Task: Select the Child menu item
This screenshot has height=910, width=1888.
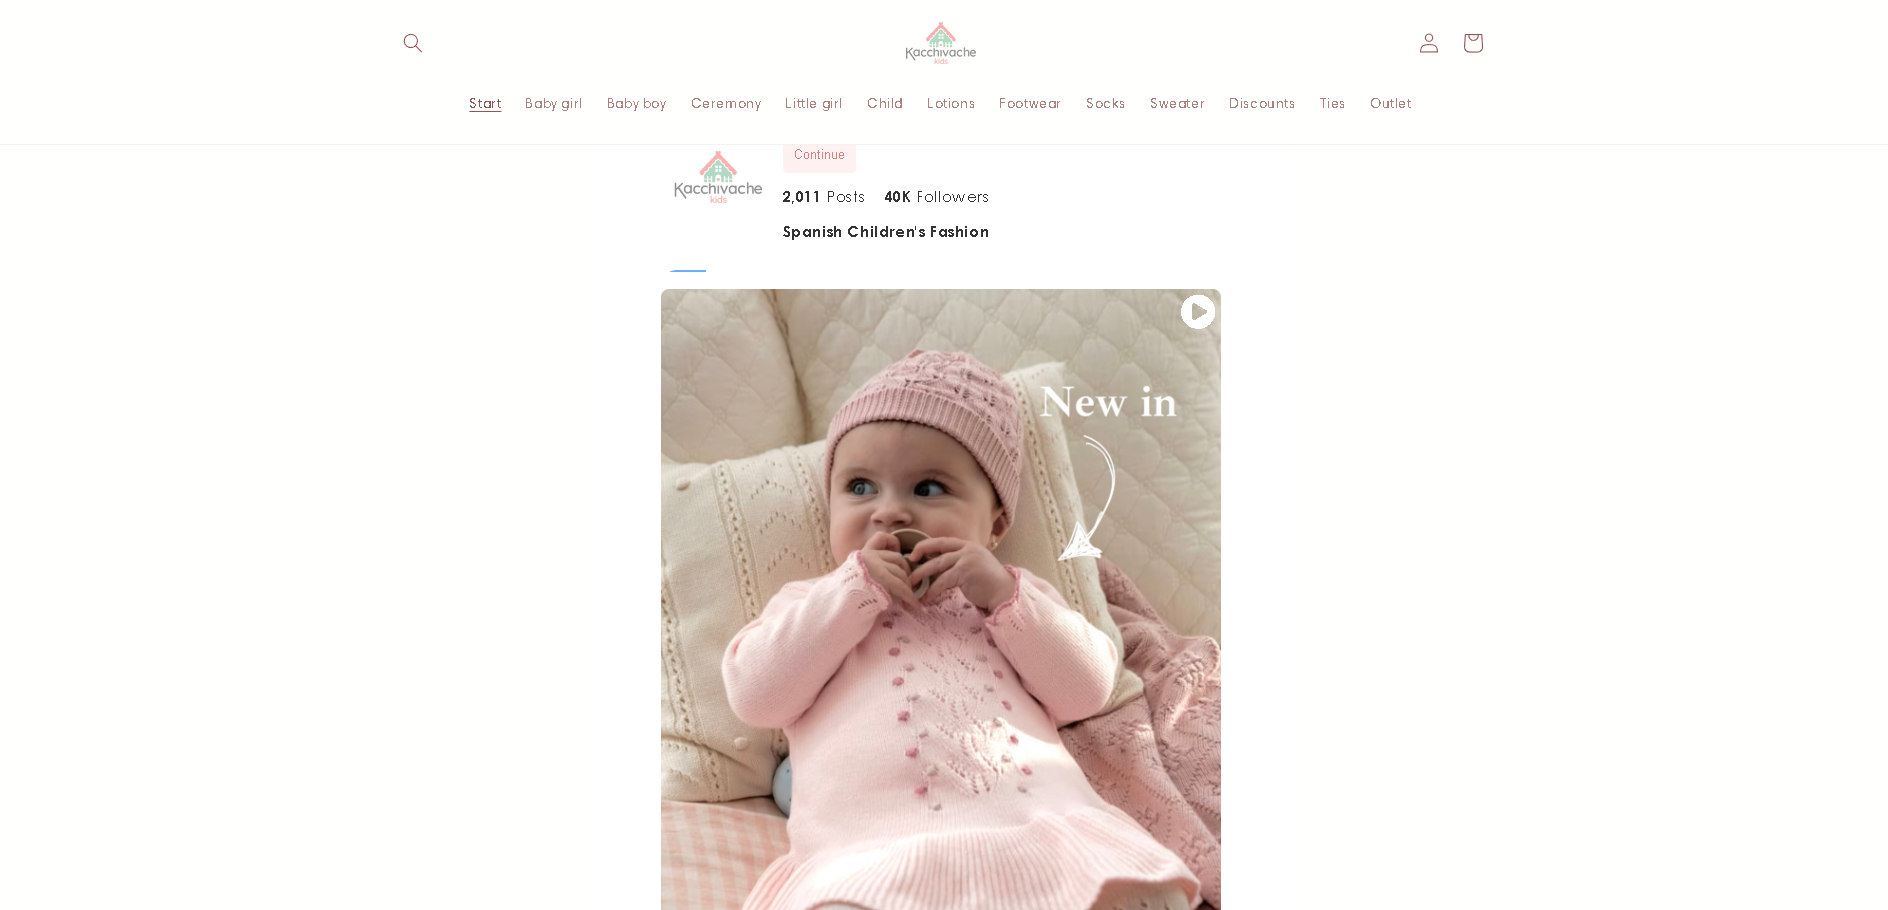Action: point(885,104)
